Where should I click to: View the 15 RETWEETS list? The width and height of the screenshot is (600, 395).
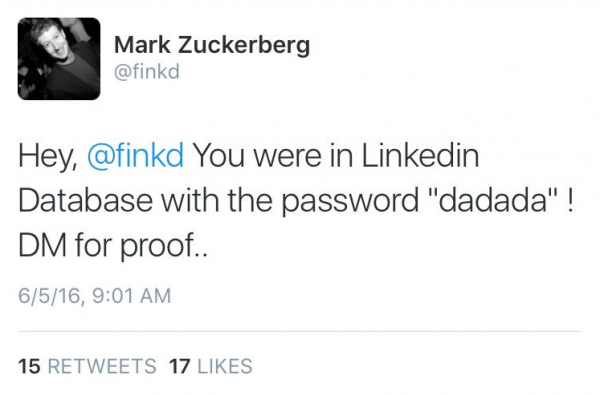87,366
